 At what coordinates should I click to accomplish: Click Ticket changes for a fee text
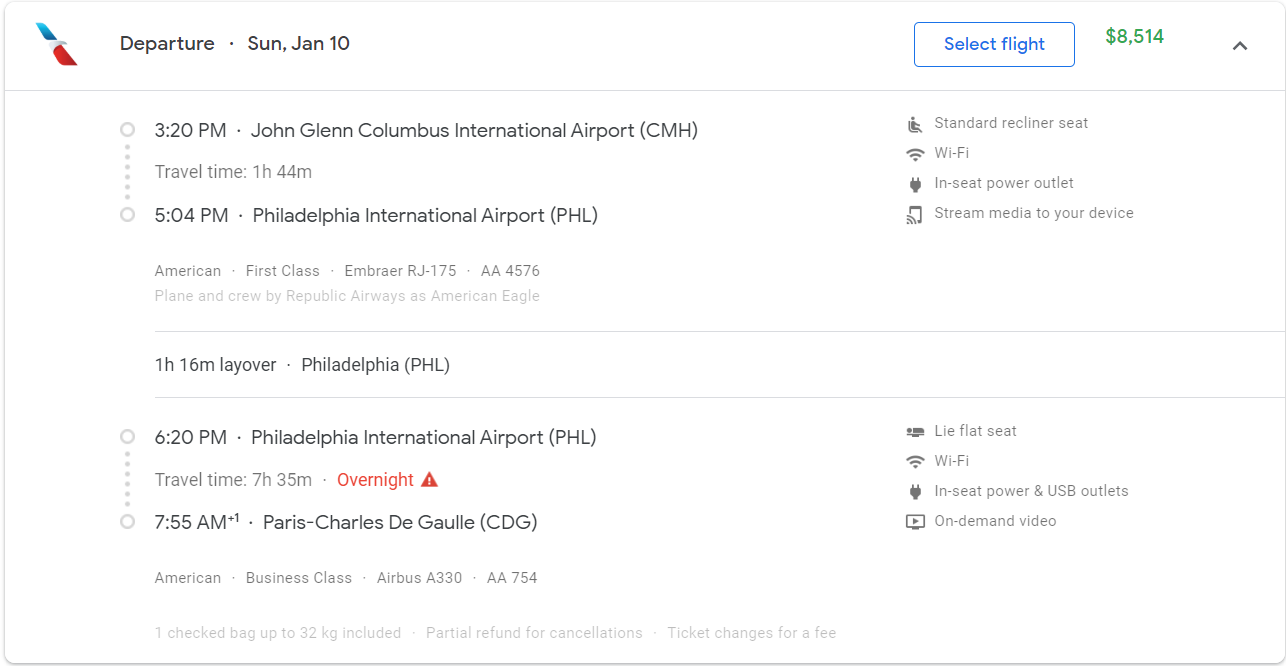coord(751,633)
